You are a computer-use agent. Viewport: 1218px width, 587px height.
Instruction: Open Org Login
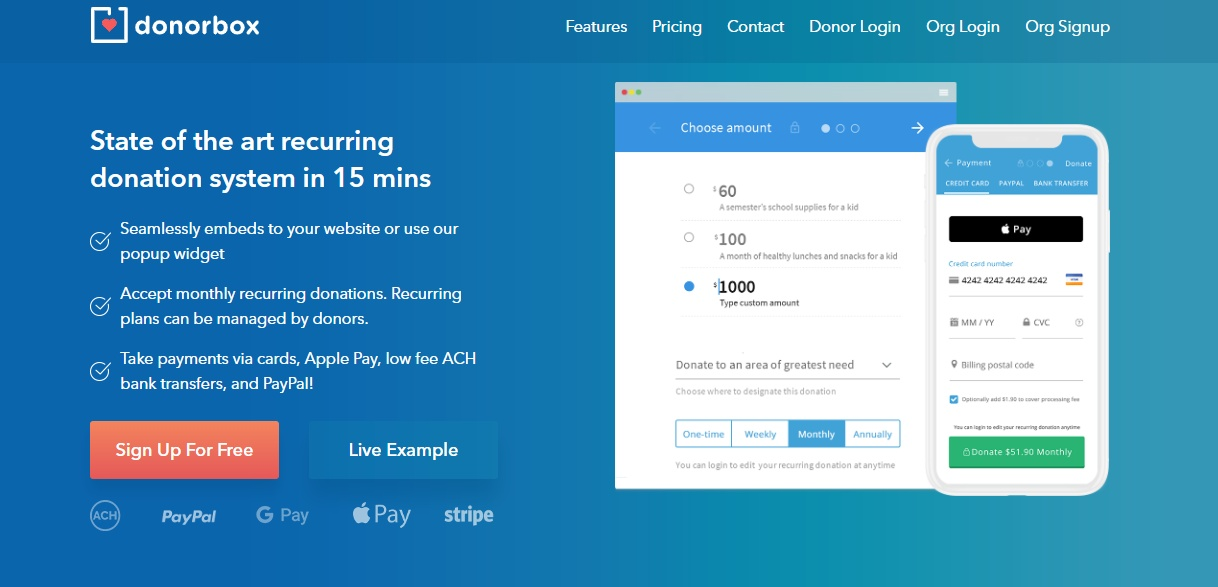click(963, 27)
